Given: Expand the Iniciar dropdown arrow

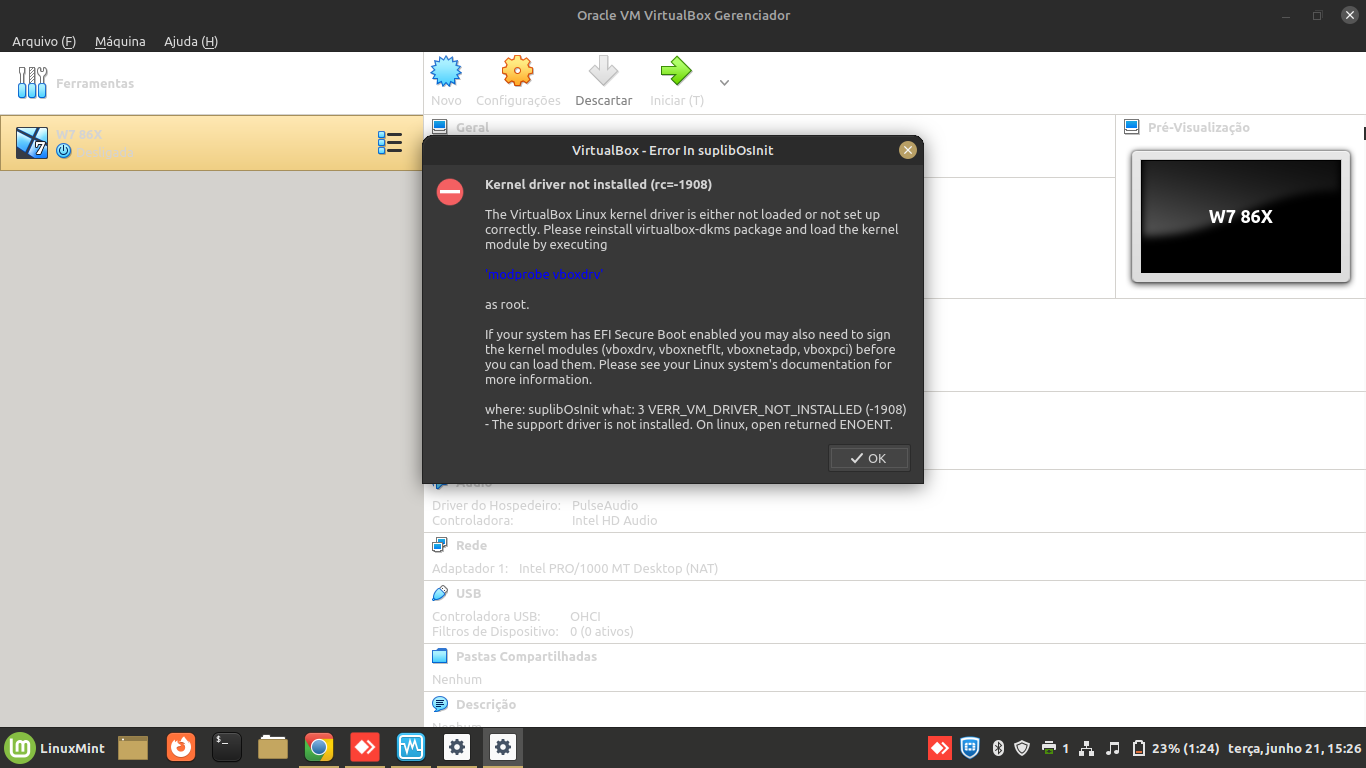Looking at the screenshot, I should pyautogui.click(x=725, y=82).
